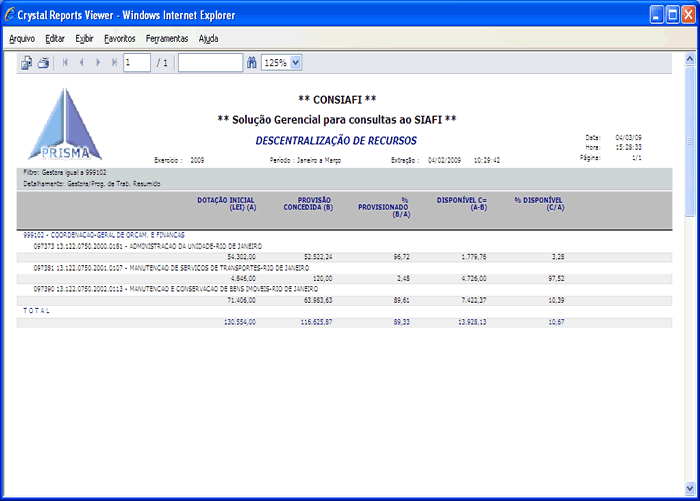The image size is (700, 501).
Task: Click the value 63.983,63
Action: pyautogui.click(x=318, y=300)
